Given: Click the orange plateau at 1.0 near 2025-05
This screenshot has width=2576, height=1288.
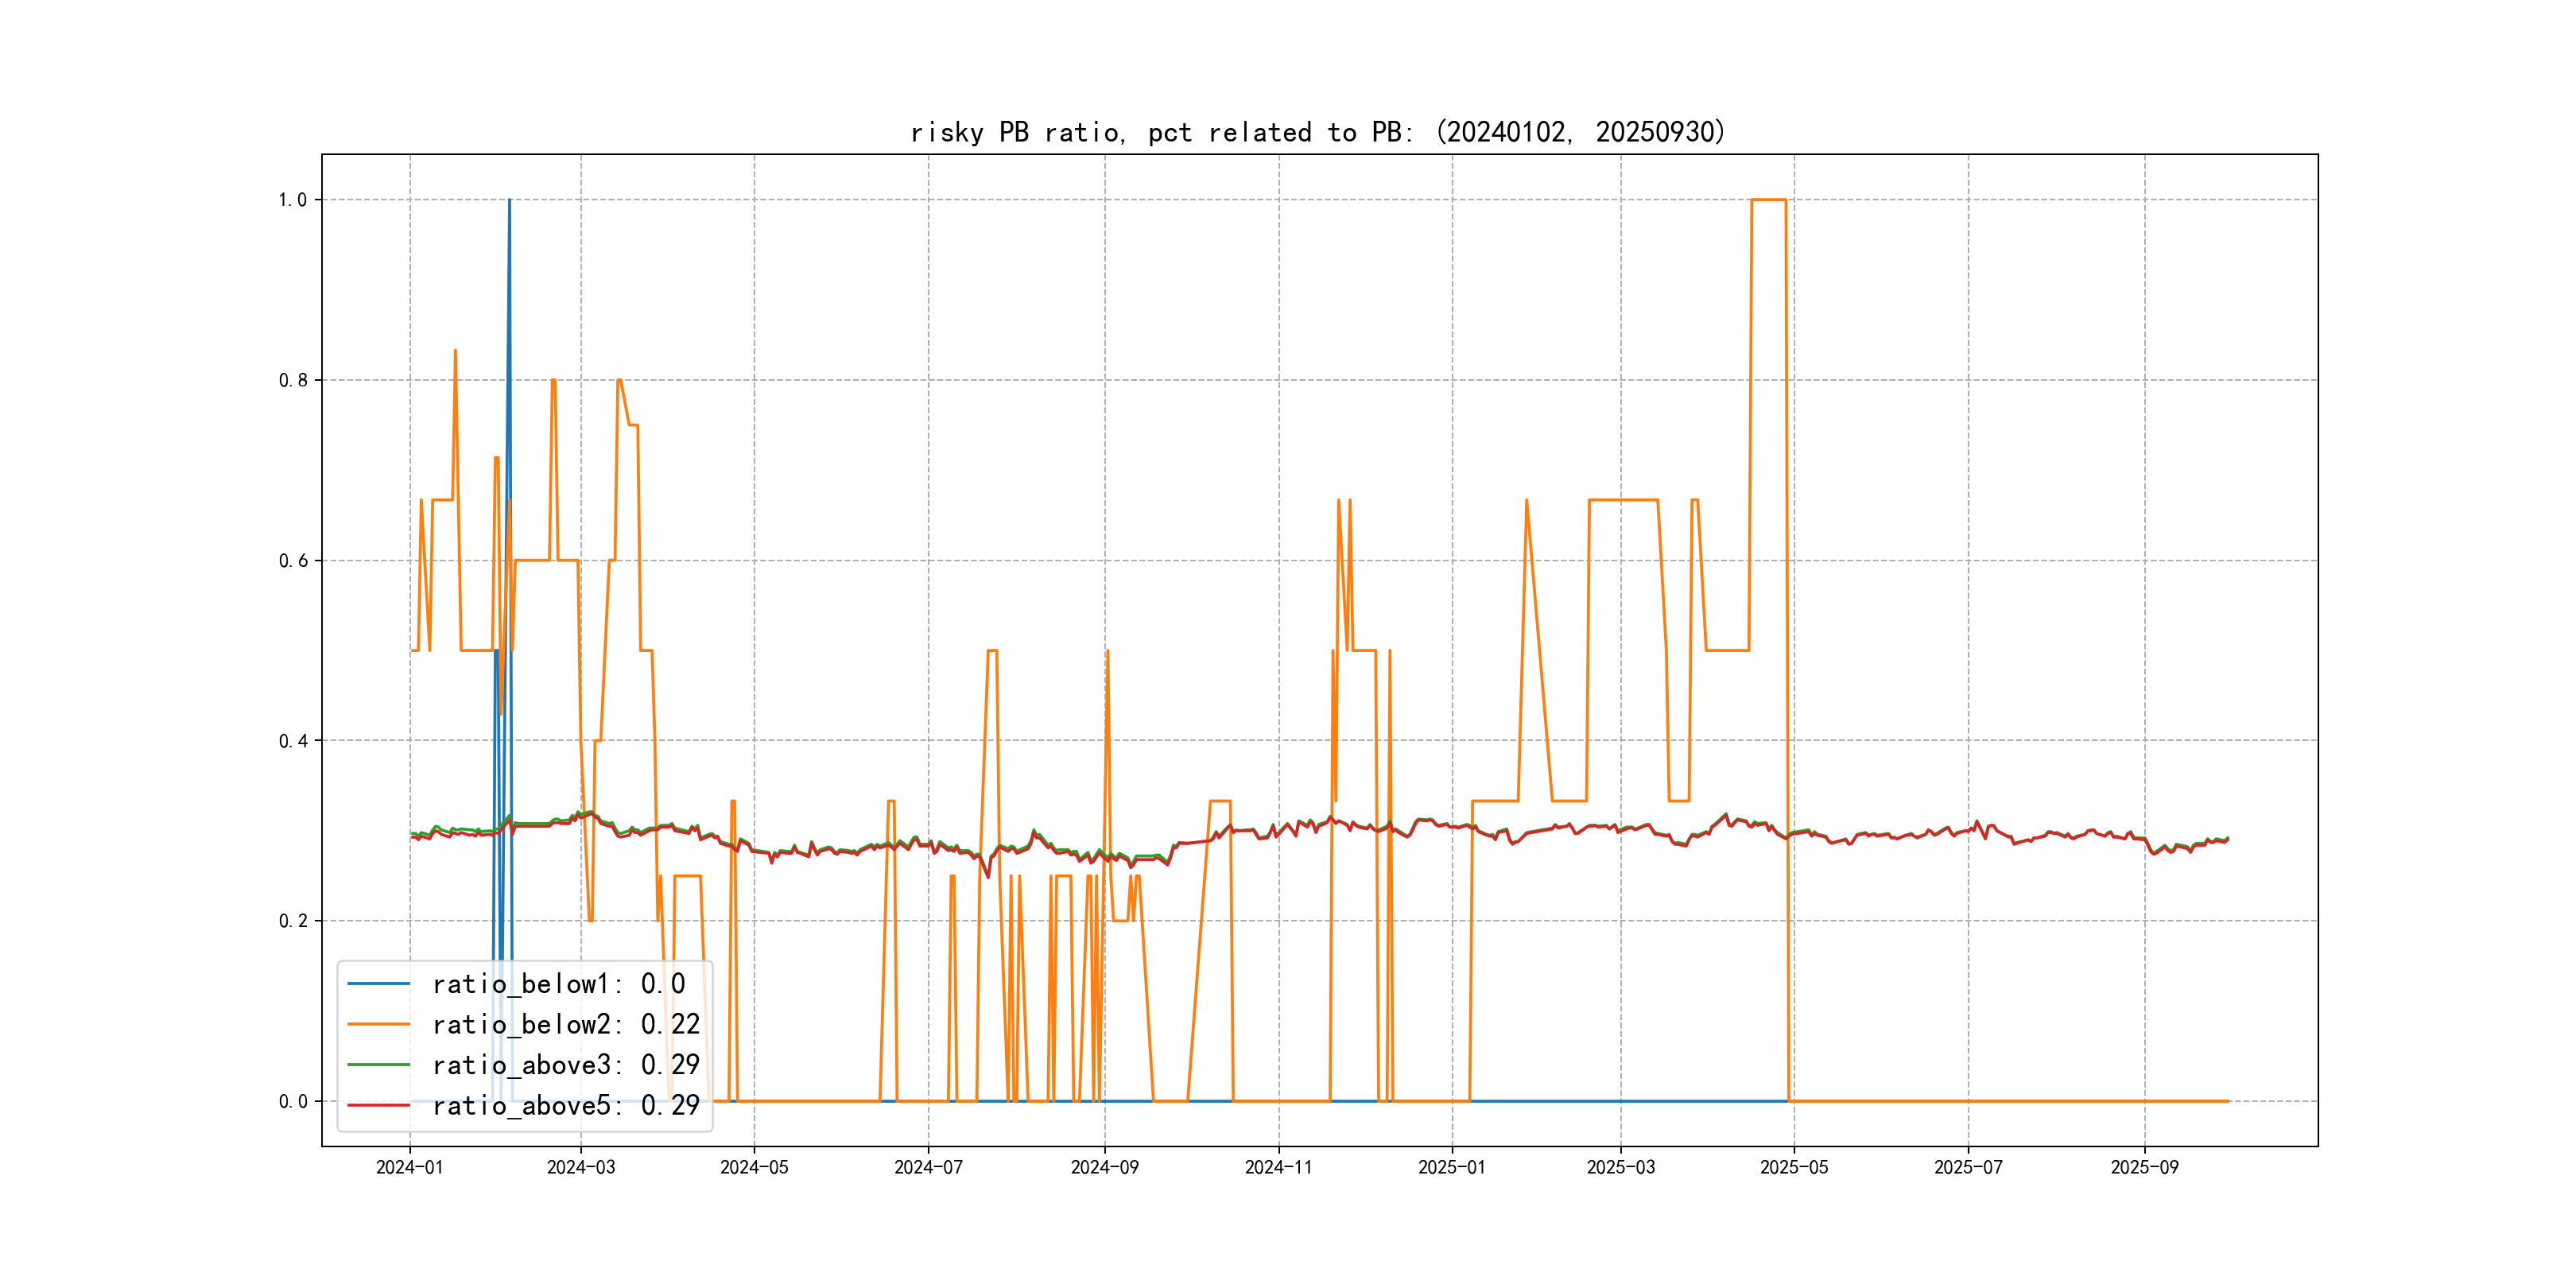Looking at the screenshot, I should pyautogui.click(x=1768, y=200).
